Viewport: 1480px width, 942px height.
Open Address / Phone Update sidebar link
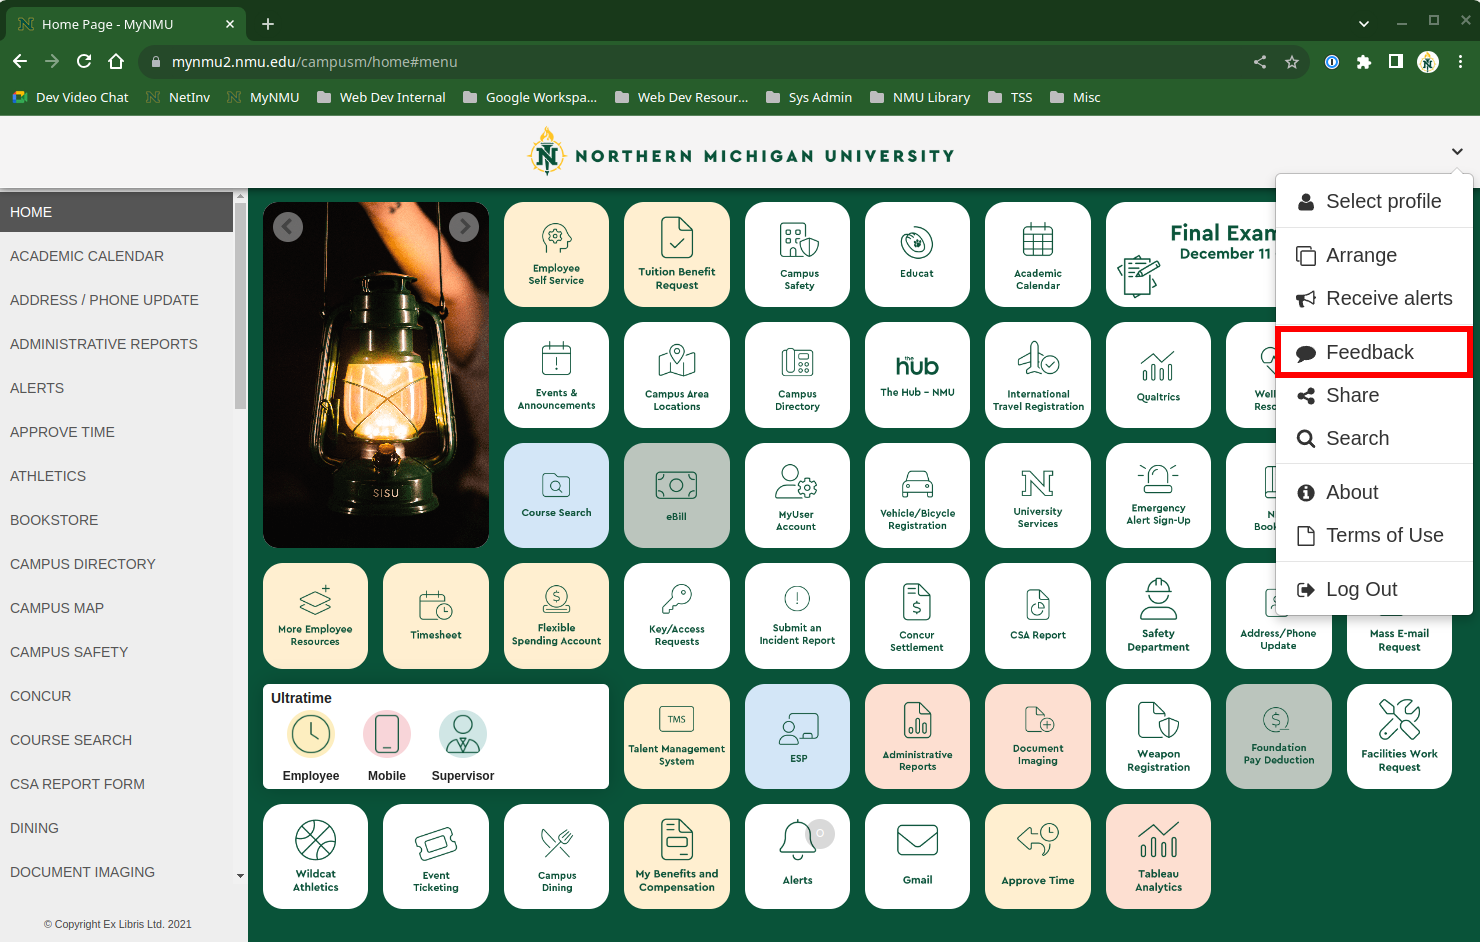pos(116,300)
